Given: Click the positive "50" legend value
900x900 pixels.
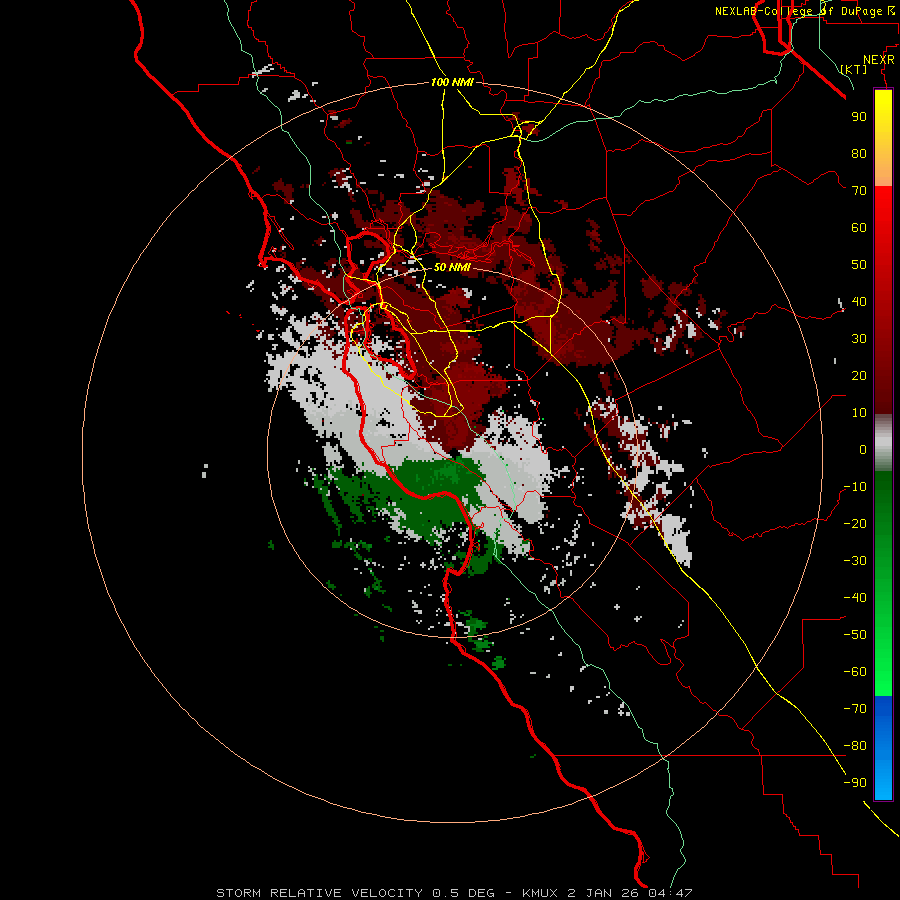Looking at the screenshot, I should point(859,265).
